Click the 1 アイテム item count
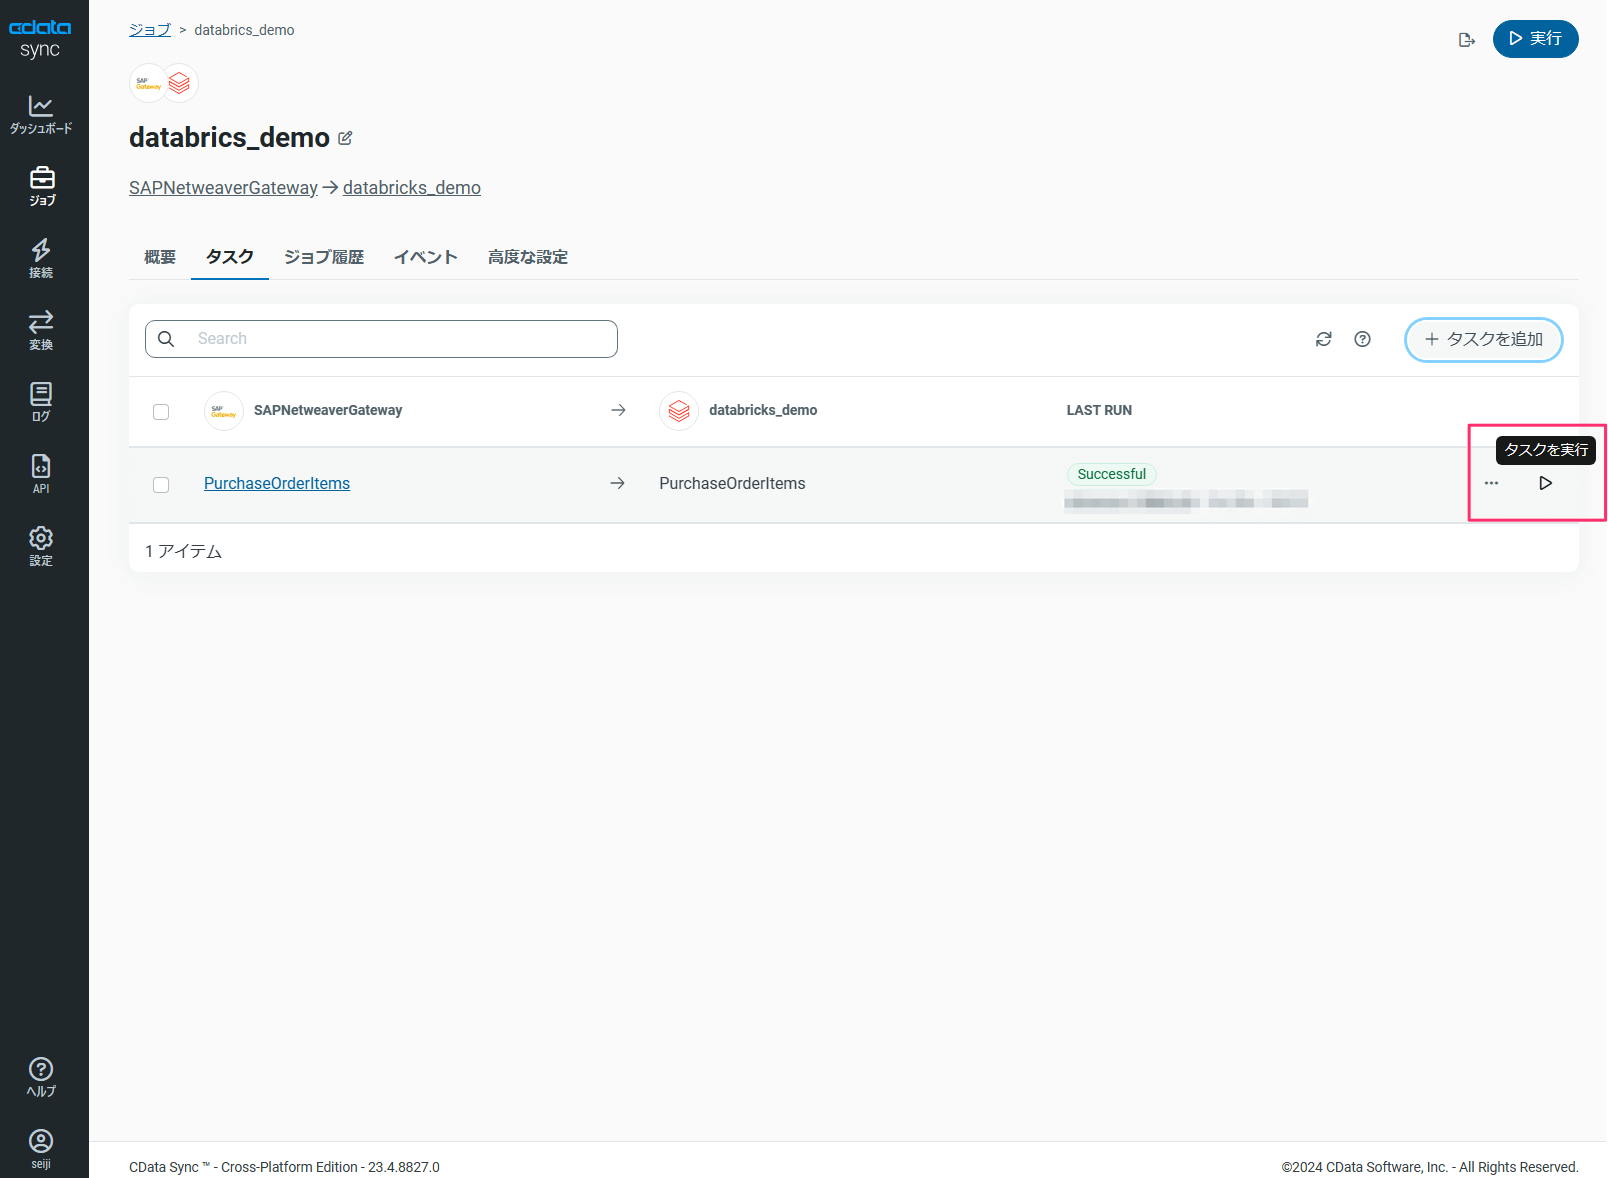 pyautogui.click(x=184, y=552)
